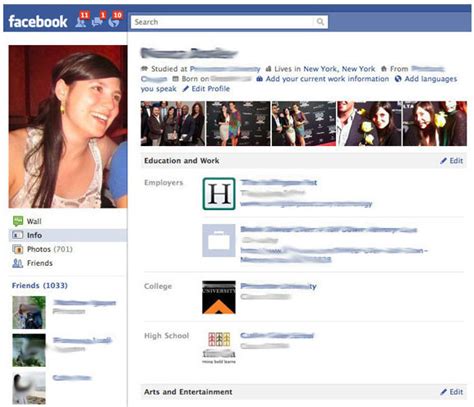Open the Friends (1033) heading link
The height and width of the screenshot is (407, 474).
(x=40, y=286)
